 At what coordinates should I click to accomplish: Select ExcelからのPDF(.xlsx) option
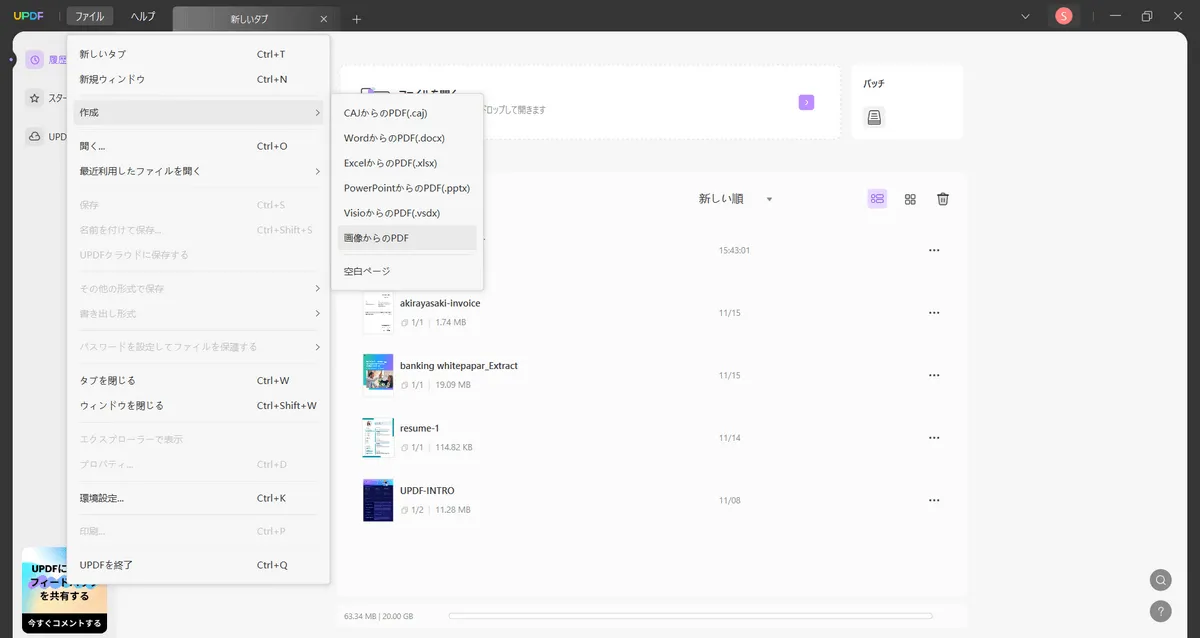(x=407, y=163)
